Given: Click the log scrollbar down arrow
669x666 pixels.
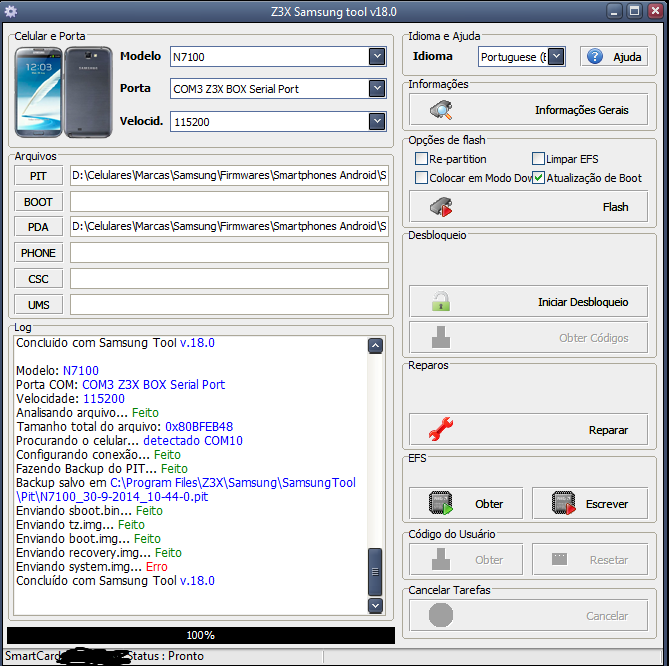Looking at the screenshot, I should pos(375,605).
